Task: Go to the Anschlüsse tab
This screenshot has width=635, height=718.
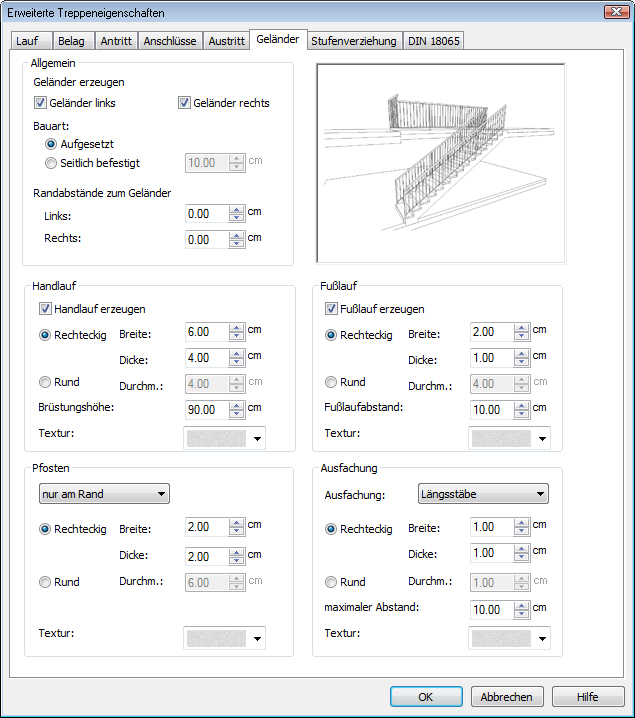Action: click(x=170, y=41)
